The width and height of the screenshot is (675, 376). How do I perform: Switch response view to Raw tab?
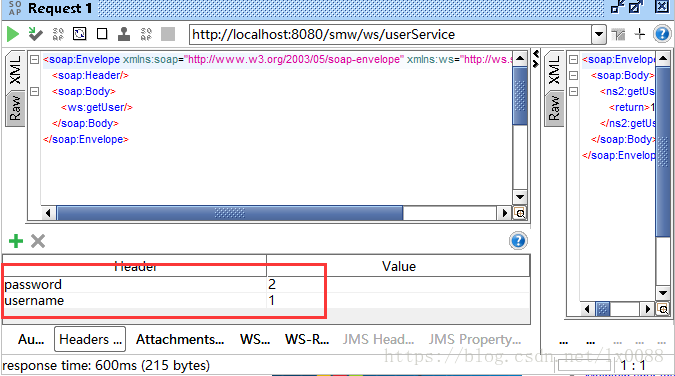point(554,109)
